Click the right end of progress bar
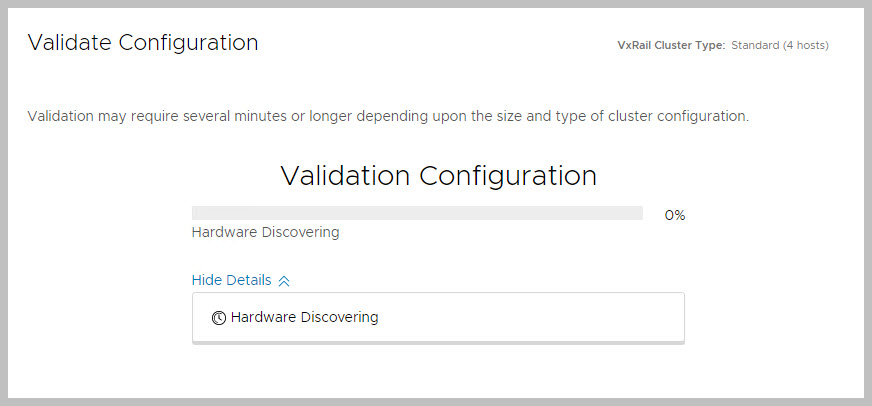This screenshot has height=406, width=872. (x=638, y=213)
